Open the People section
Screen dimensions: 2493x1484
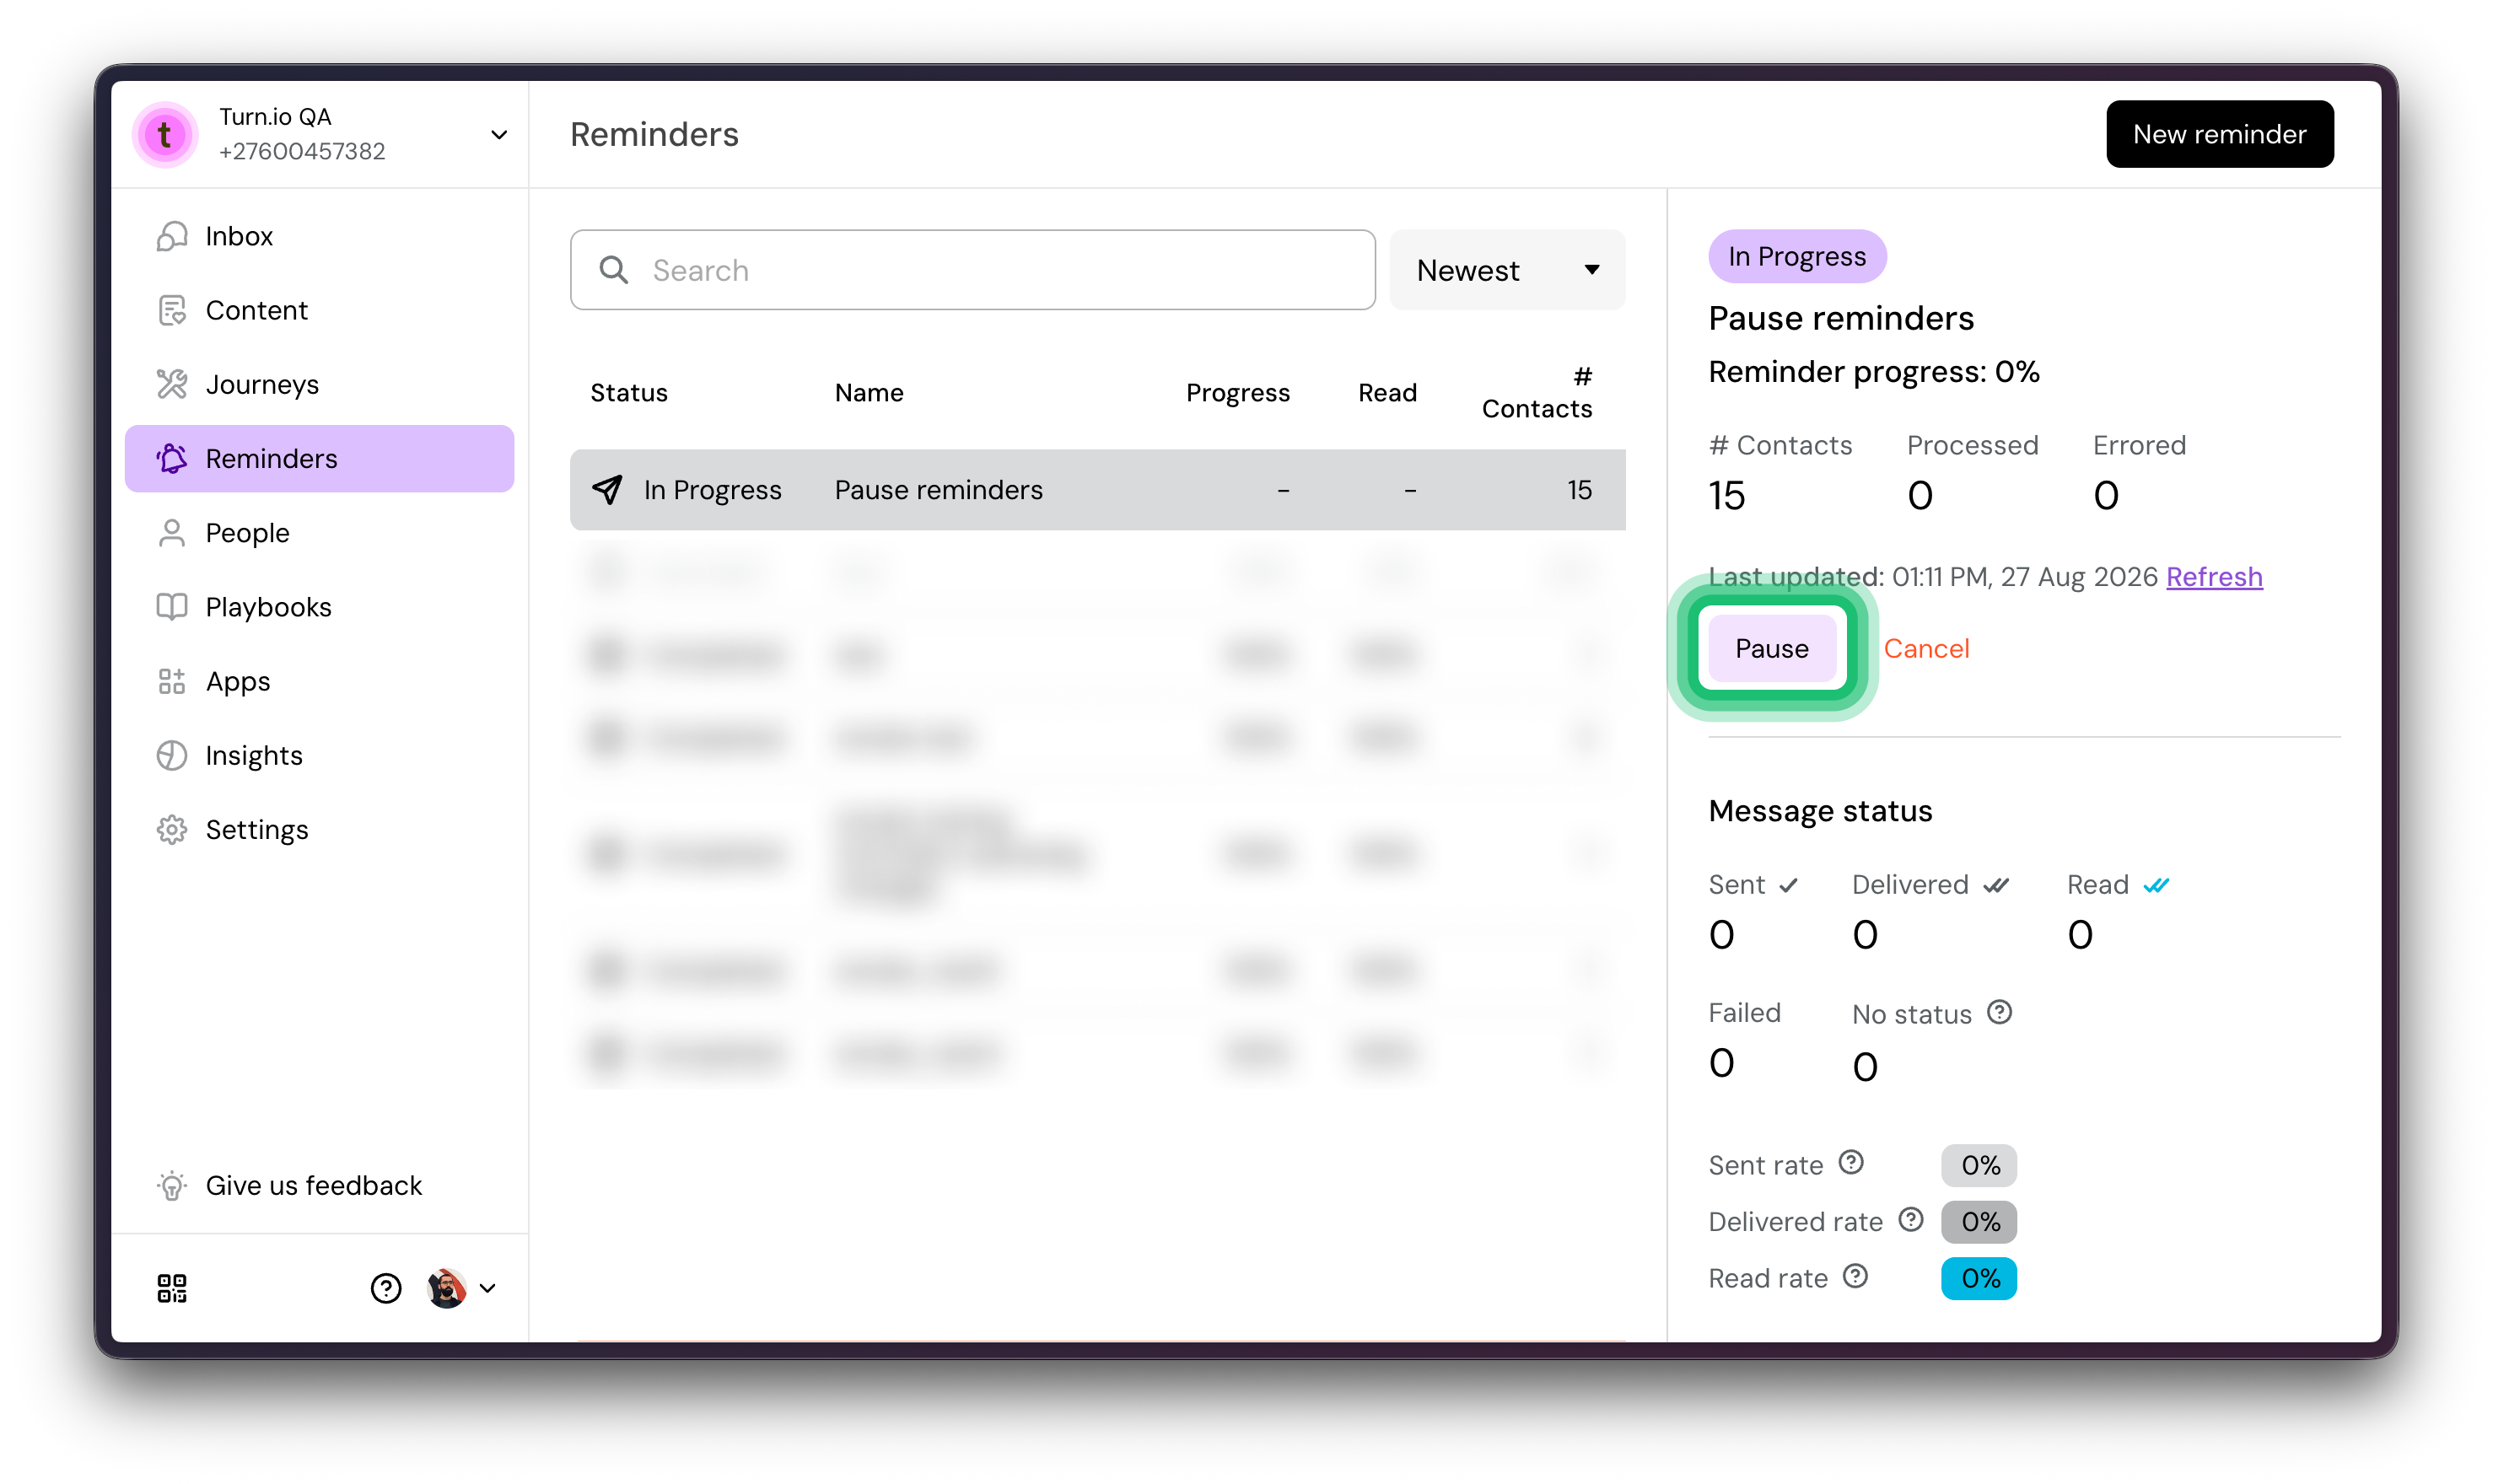tap(319, 533)
